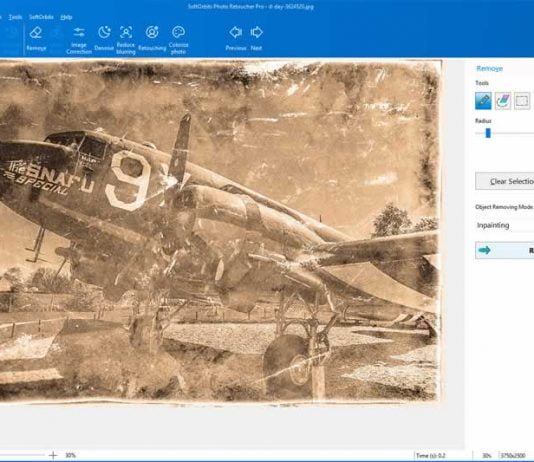Choose the Reduce blurring tool
The height and width of the screenshot is (462, 534).
point(126,40)
